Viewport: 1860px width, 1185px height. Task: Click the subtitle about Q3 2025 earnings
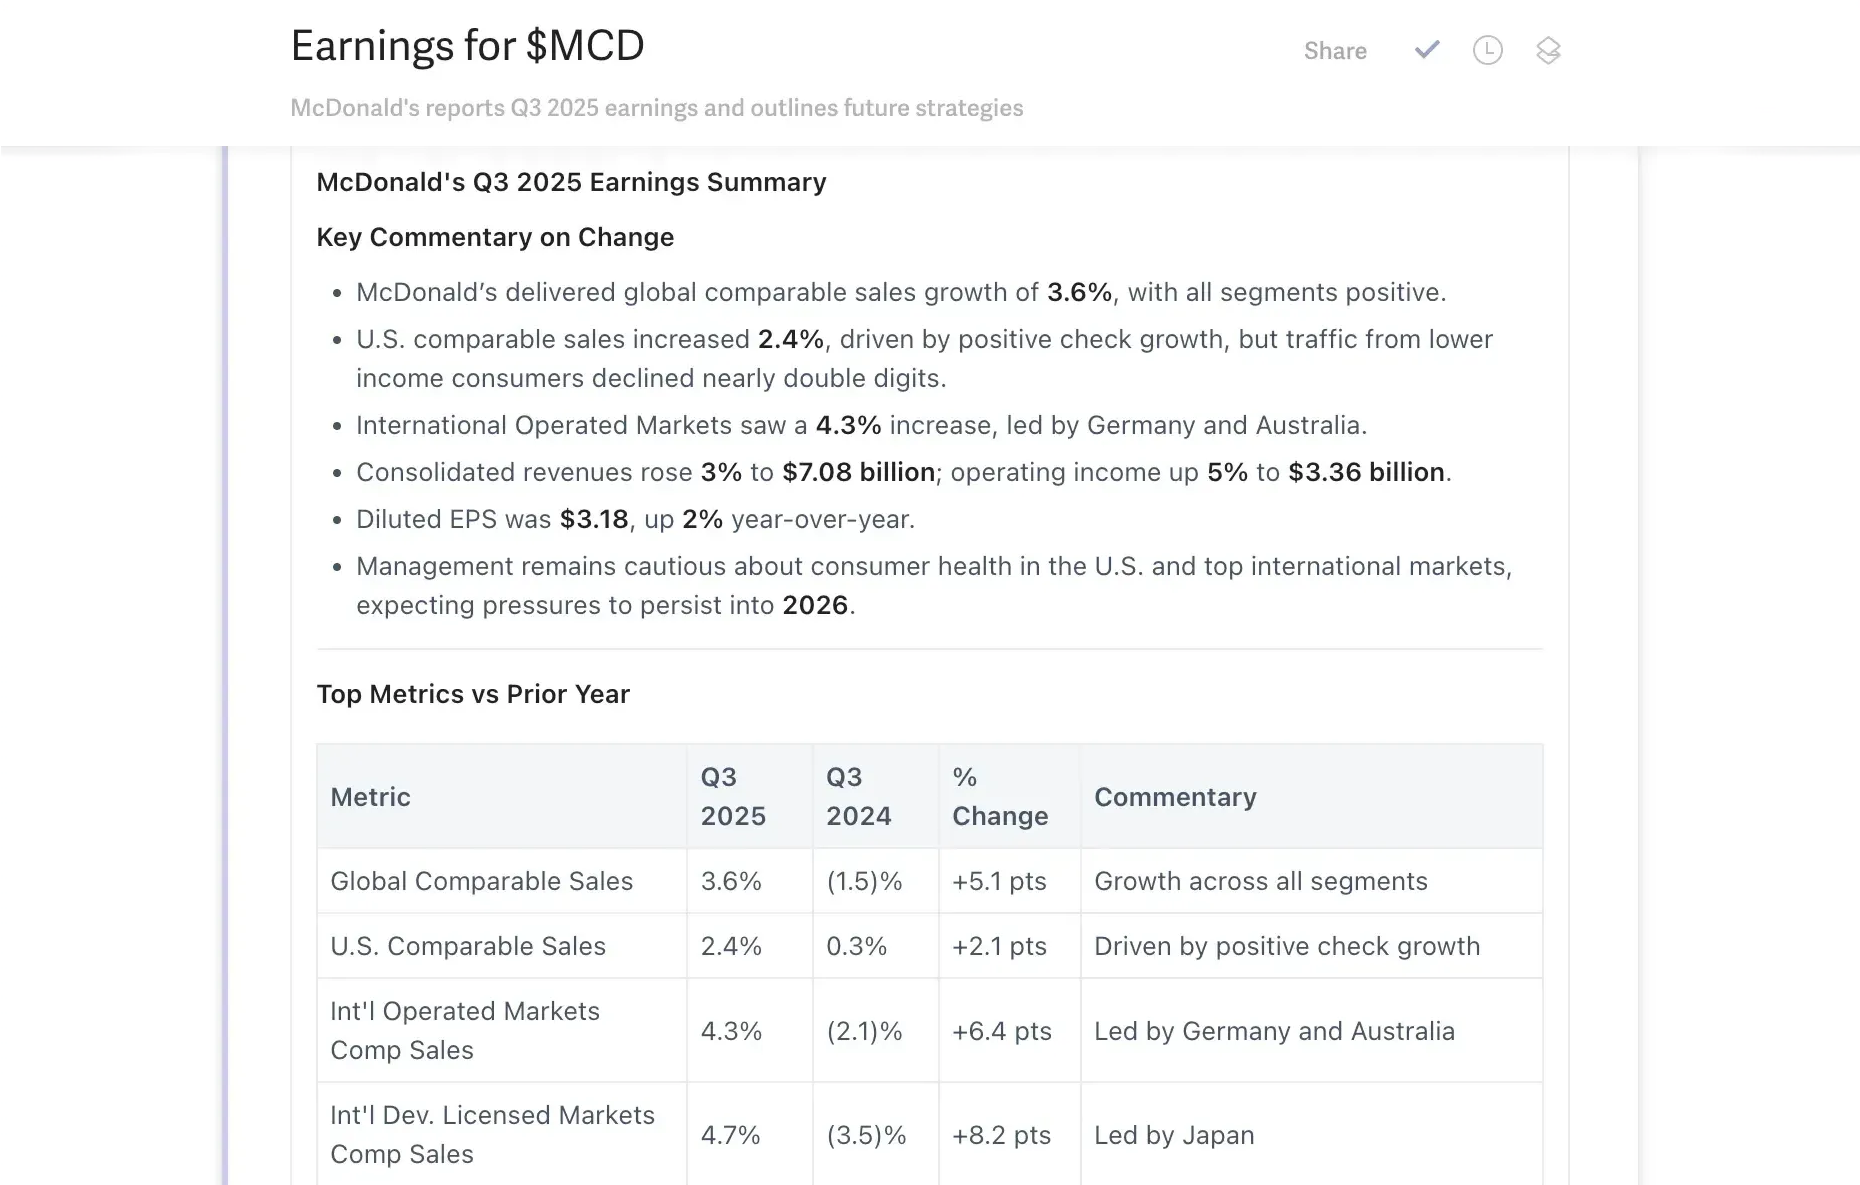coord(656,108)
